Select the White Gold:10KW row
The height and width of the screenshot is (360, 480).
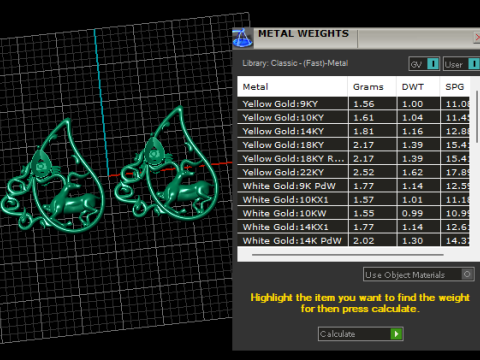pos(353,213)
